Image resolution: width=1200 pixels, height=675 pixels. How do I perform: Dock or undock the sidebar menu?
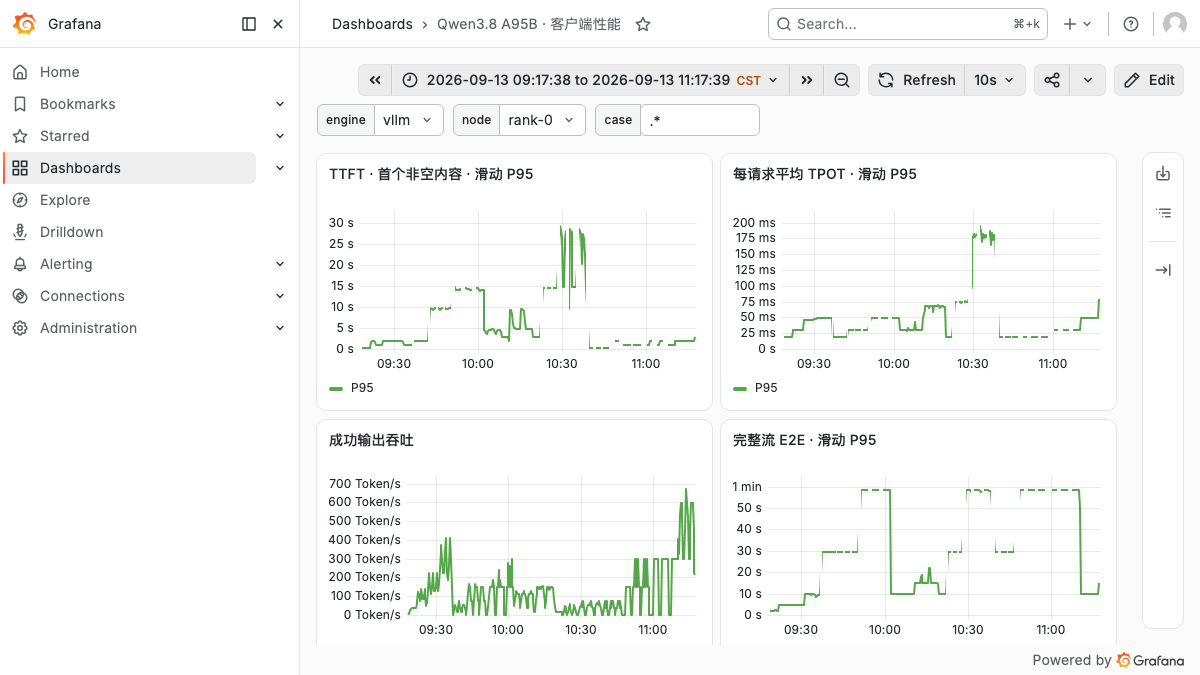(x=249, y=24)
